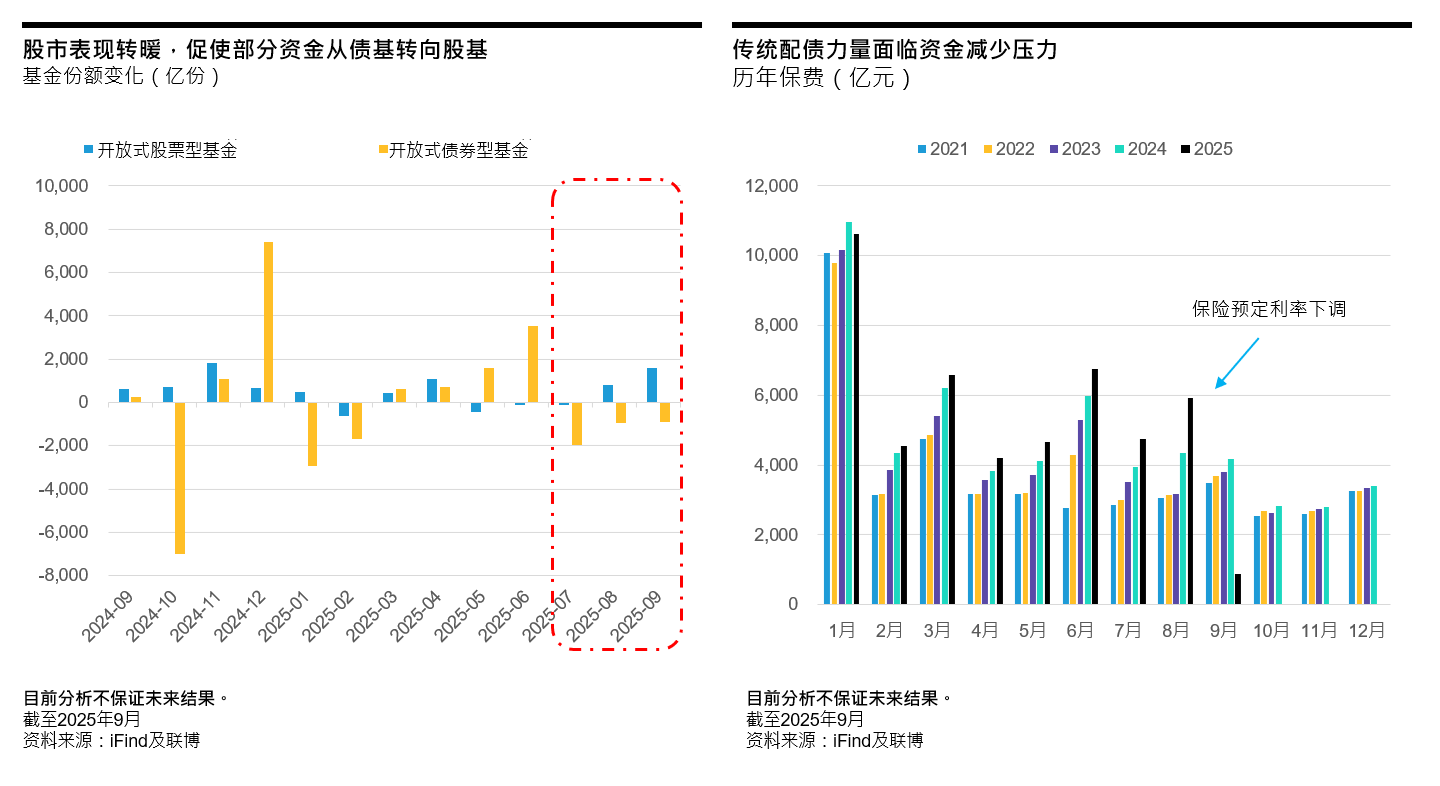Image resolution: width=1440 pixels, height=786 pixels.
Task: Click the blue annotation arrow
Action: pos(1237,363)
